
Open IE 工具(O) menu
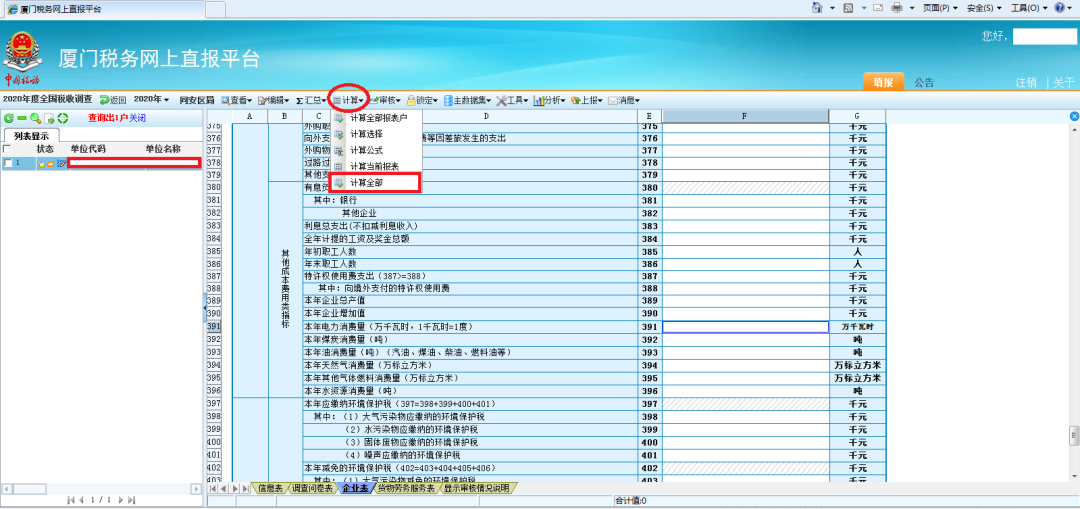point(1029,8)
